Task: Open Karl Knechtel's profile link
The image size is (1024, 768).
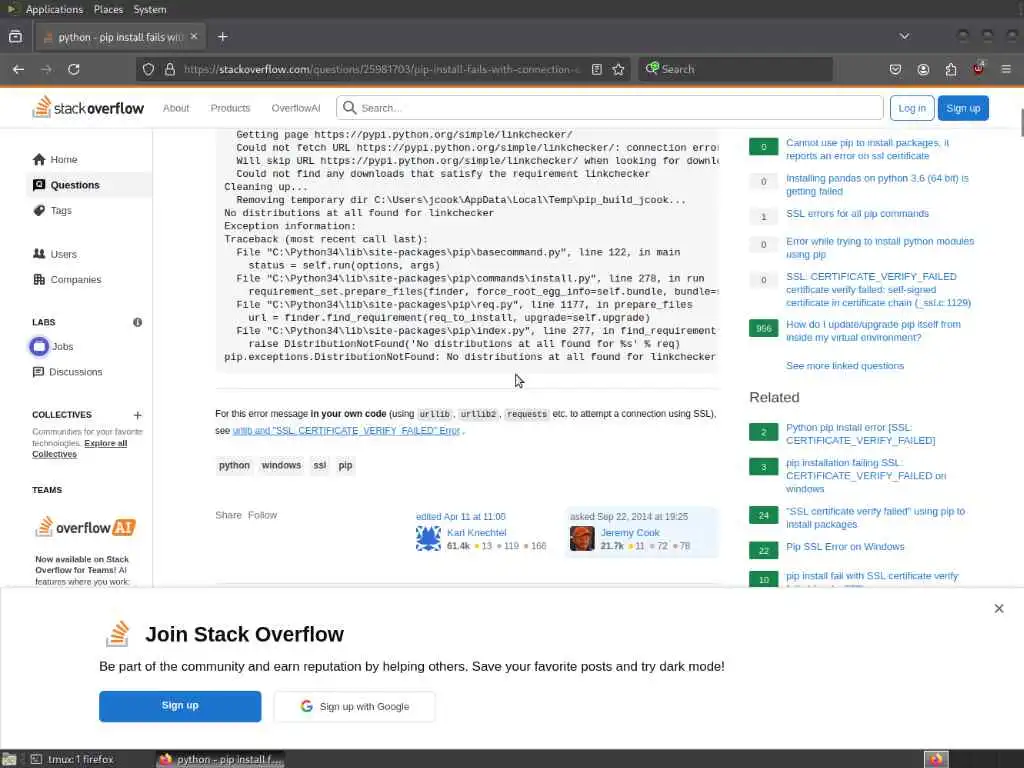Action: point(477,532)
